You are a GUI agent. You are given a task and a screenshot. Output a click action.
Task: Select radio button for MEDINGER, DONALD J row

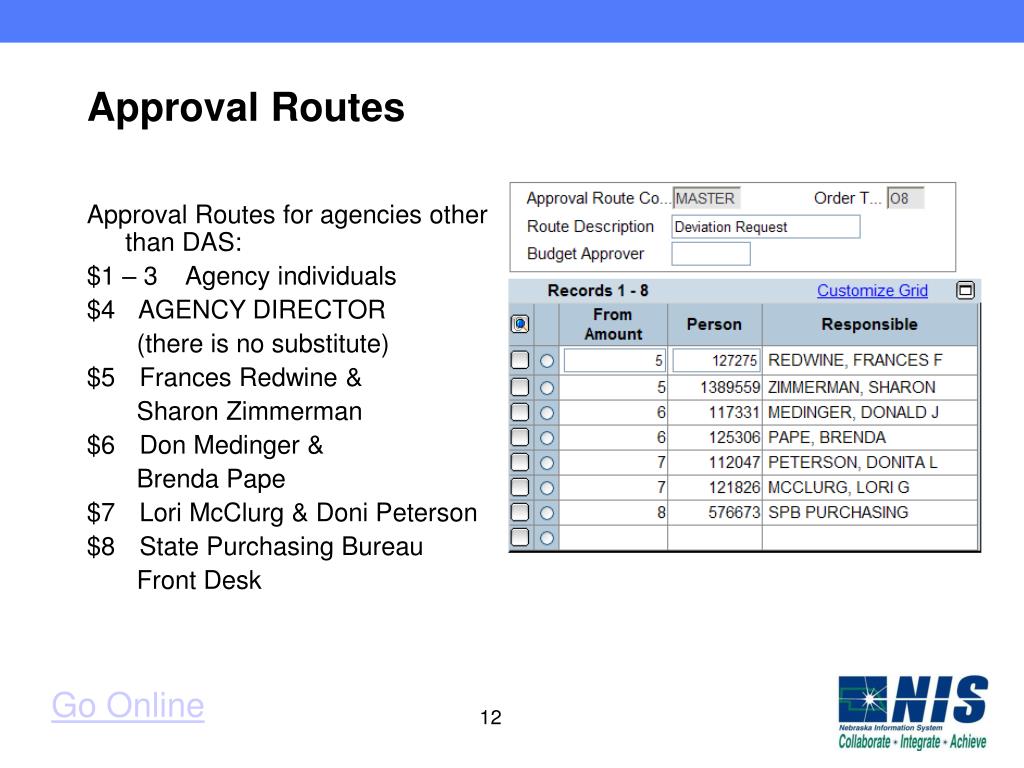coord(547,413)
